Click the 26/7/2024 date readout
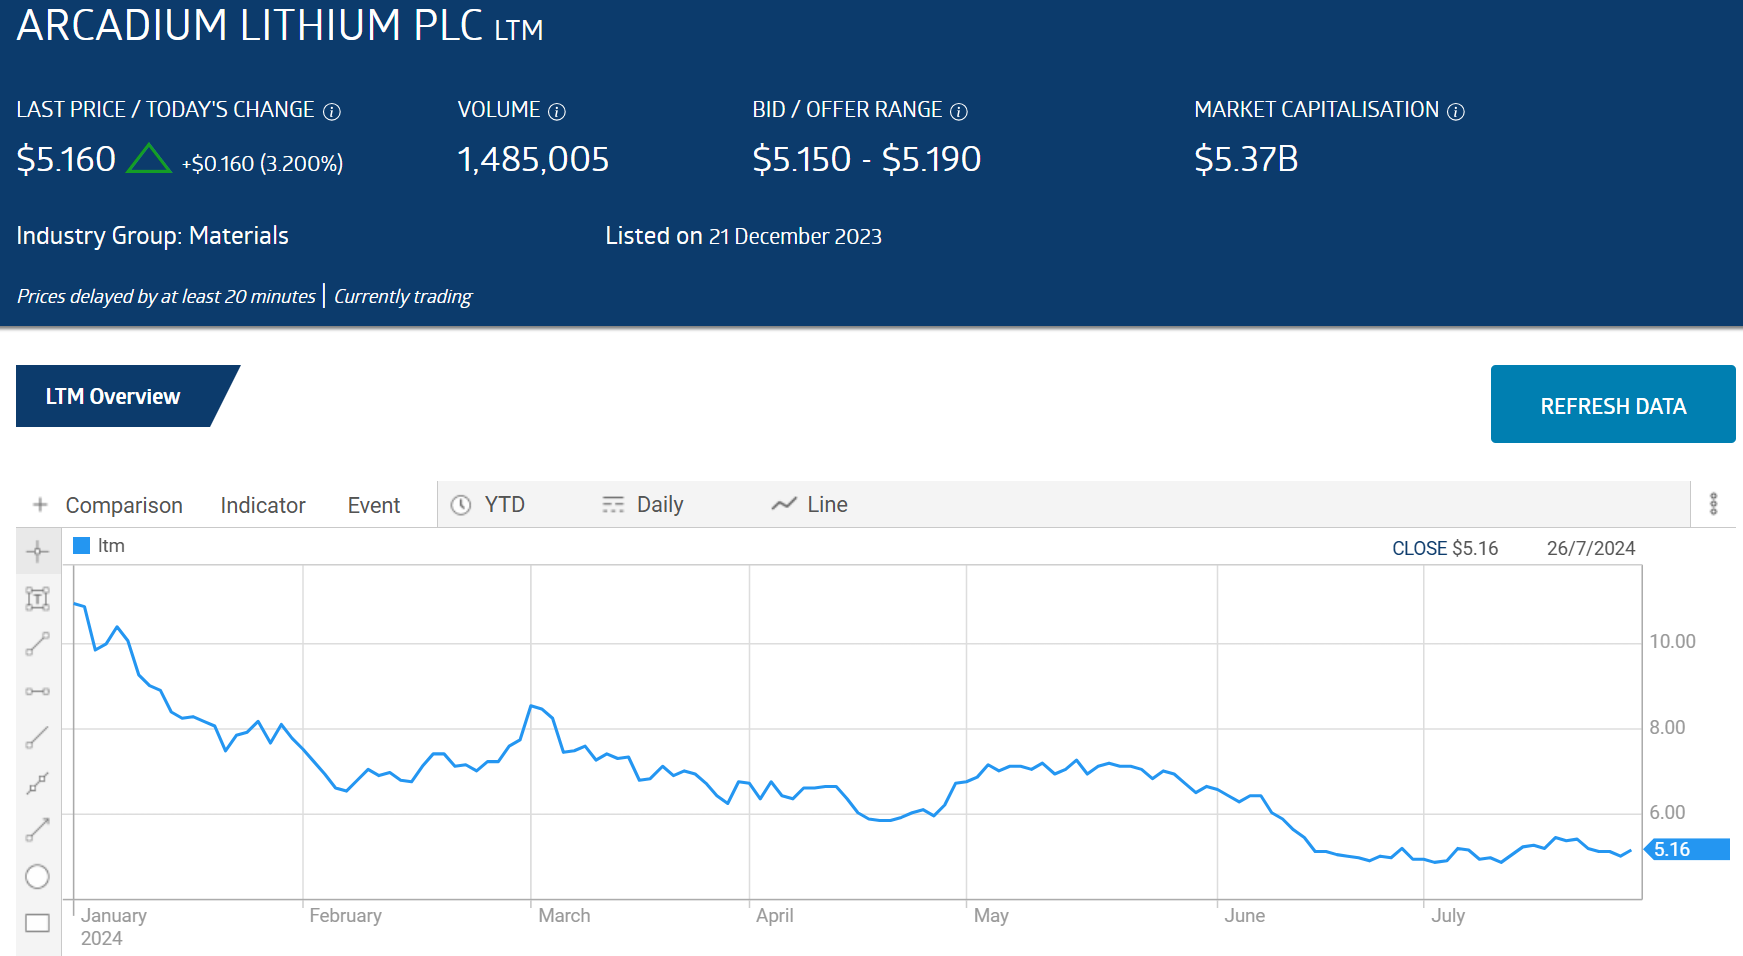 click(x=1591, y=548)
